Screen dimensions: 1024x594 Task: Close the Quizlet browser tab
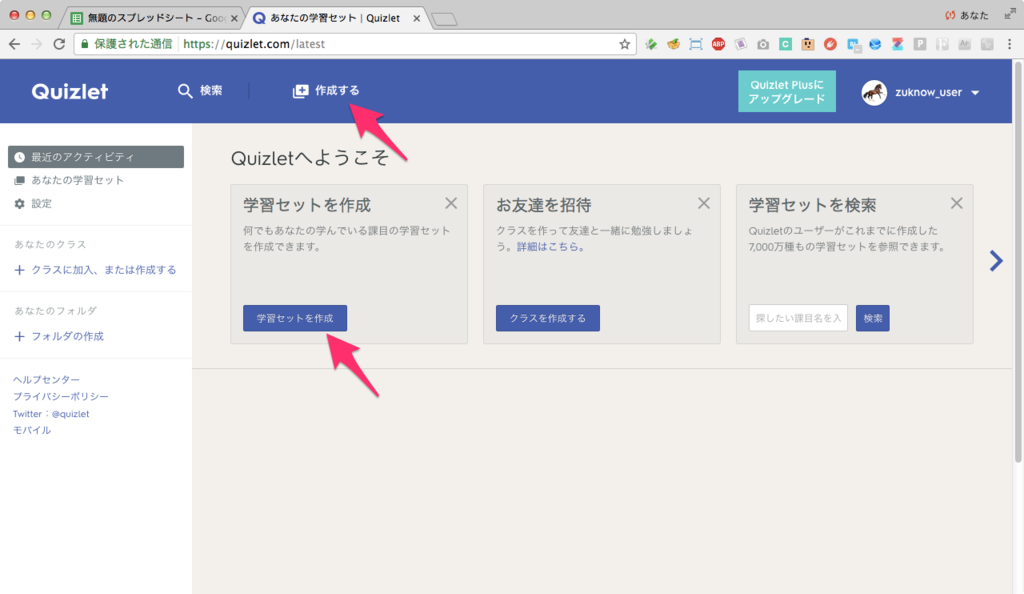pyautogui.click(x=417, y=18)
